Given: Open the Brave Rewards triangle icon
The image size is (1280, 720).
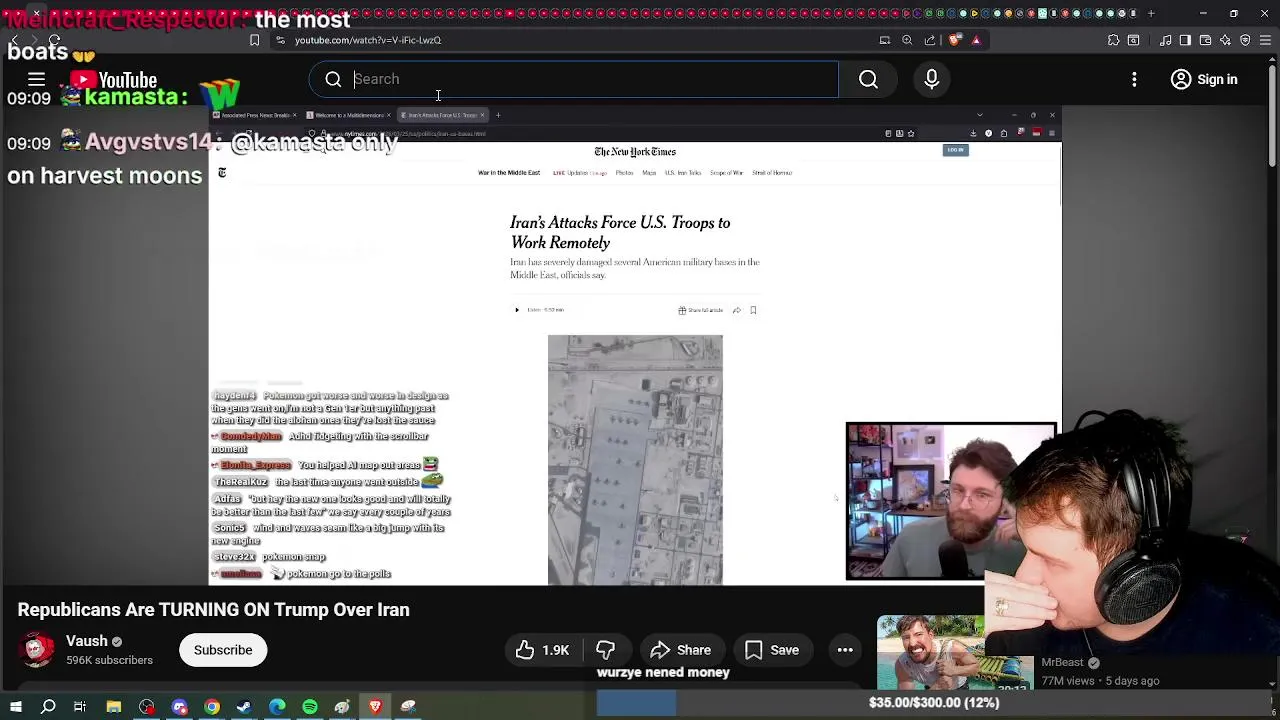Looking at the screenshot, I should (x=976, y=40).
